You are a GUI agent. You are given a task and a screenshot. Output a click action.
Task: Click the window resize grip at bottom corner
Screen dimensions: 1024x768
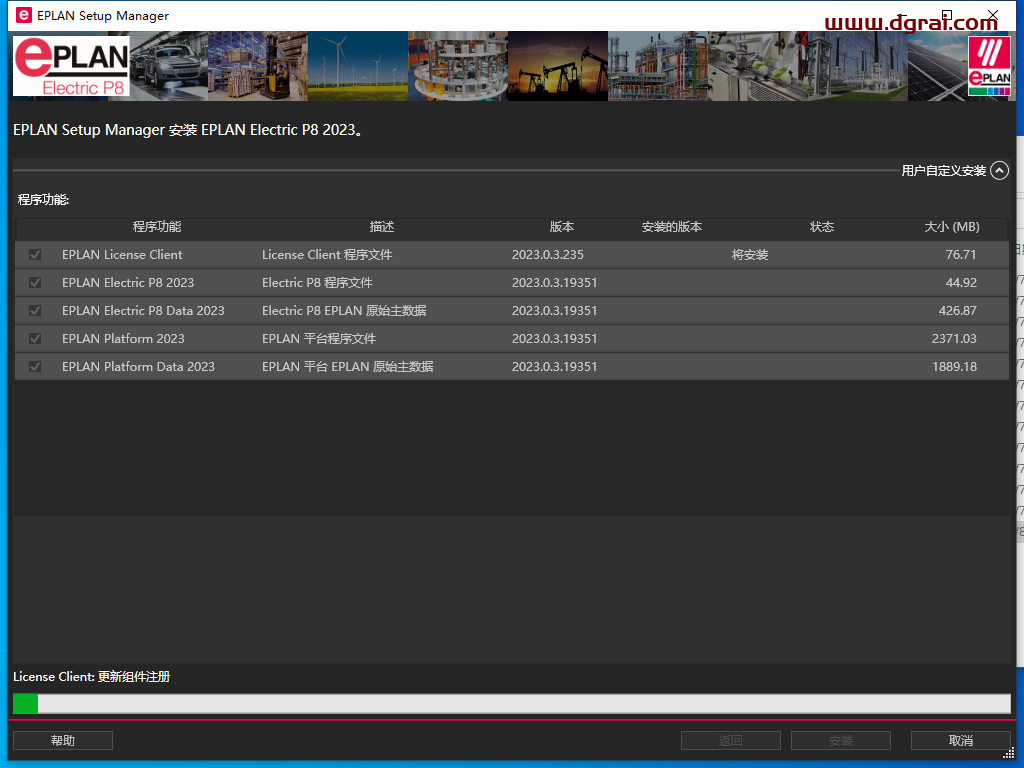coord(1008,753)
